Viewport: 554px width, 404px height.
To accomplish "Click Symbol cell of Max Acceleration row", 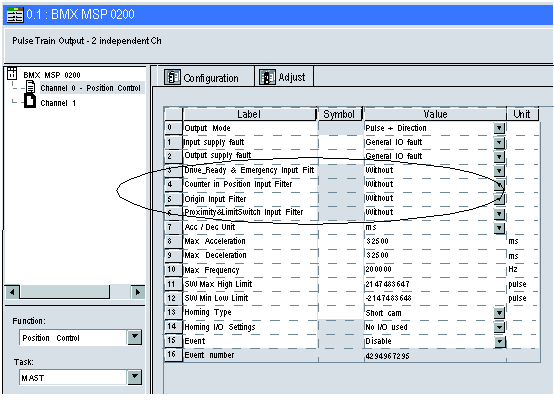I will 340,241.
